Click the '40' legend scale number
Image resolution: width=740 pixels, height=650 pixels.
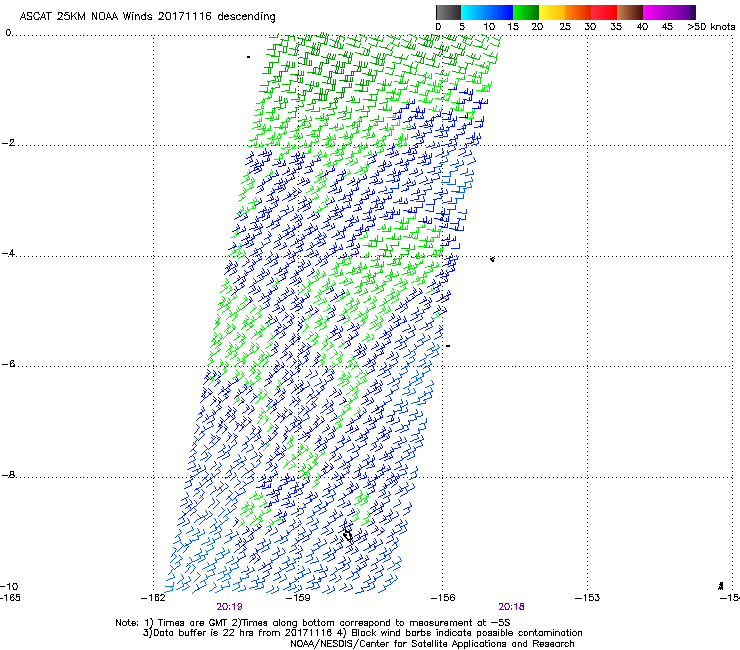click(642, 27)
